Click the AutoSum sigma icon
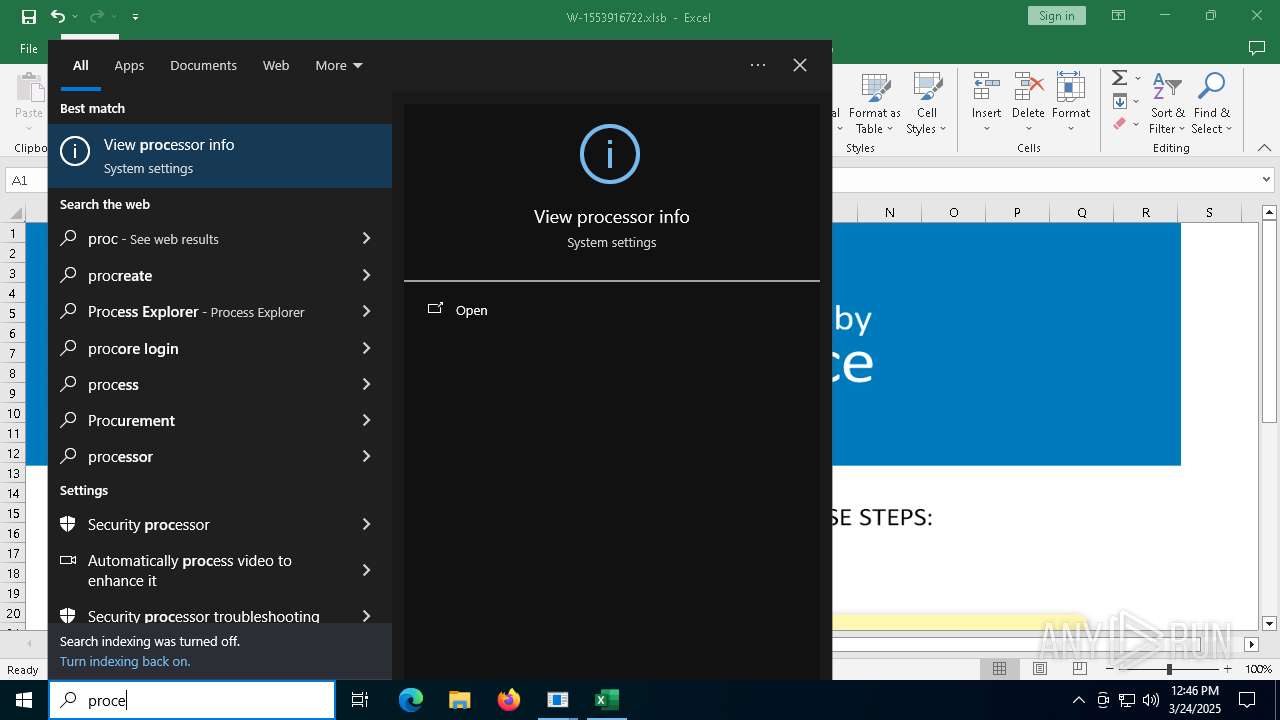This screenshot has height=720, width=1280. click(x=1120, y=78)
